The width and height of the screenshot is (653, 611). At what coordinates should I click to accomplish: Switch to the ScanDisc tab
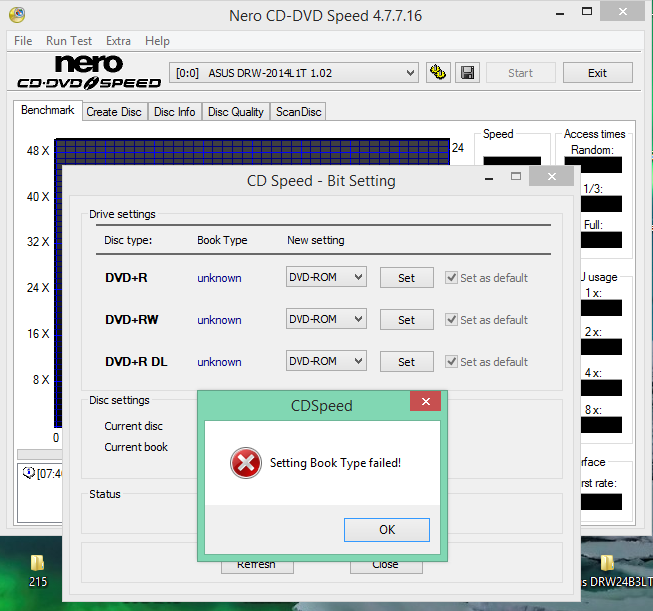298,112
